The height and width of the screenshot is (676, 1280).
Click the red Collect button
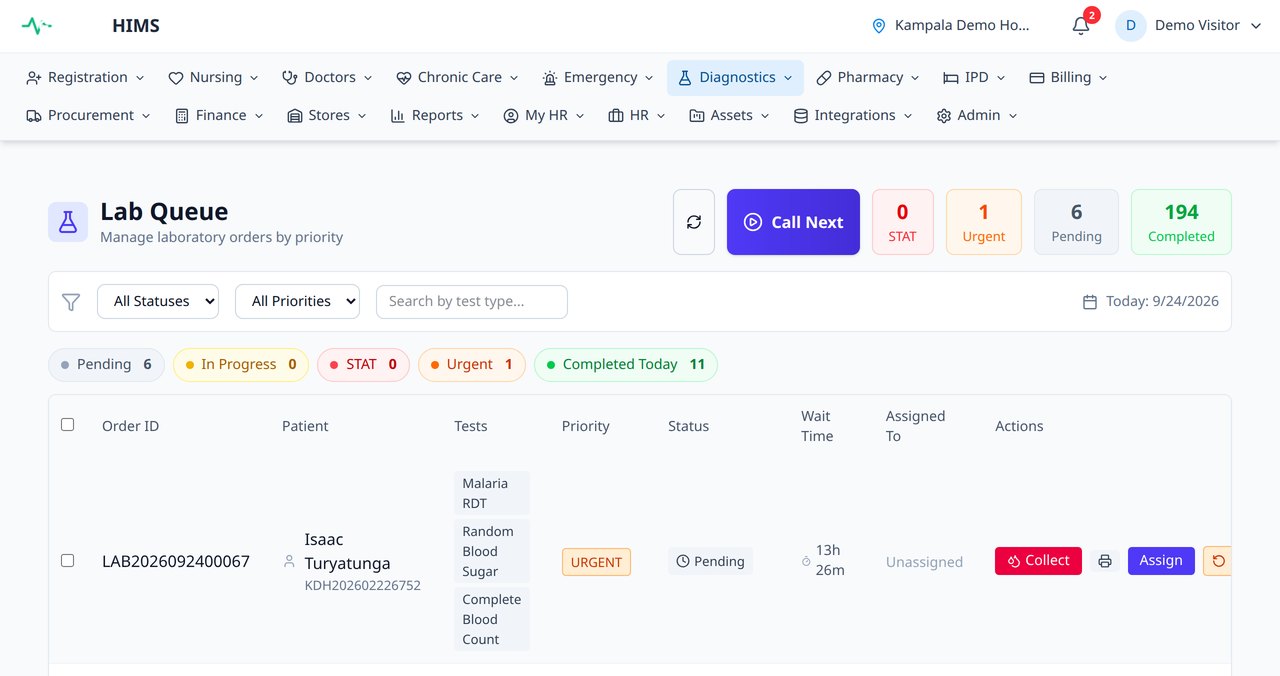(x=1038, y=561)
